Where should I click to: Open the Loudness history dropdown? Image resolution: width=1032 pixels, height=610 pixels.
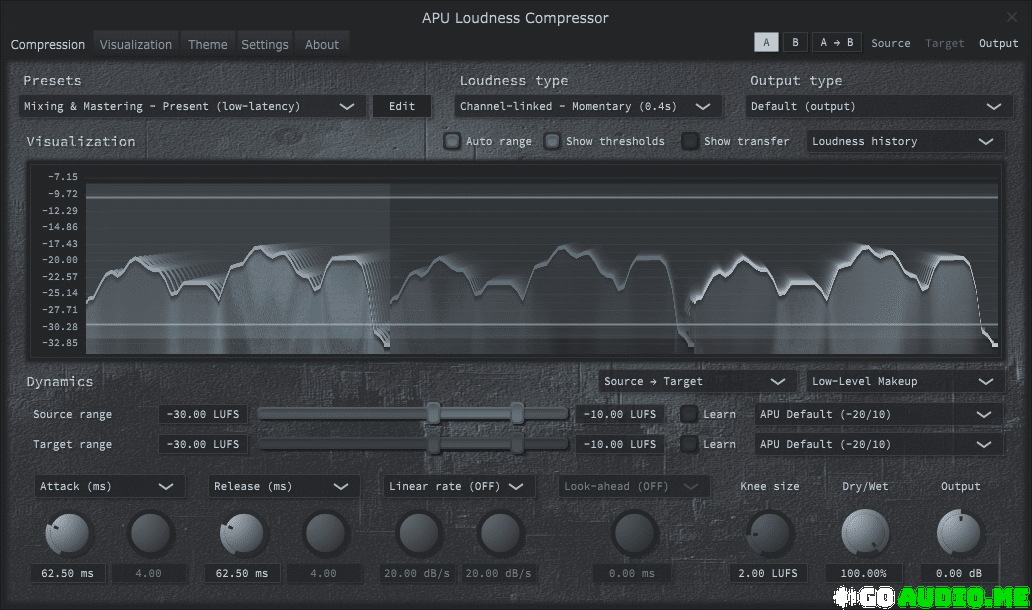click(905, 141)
